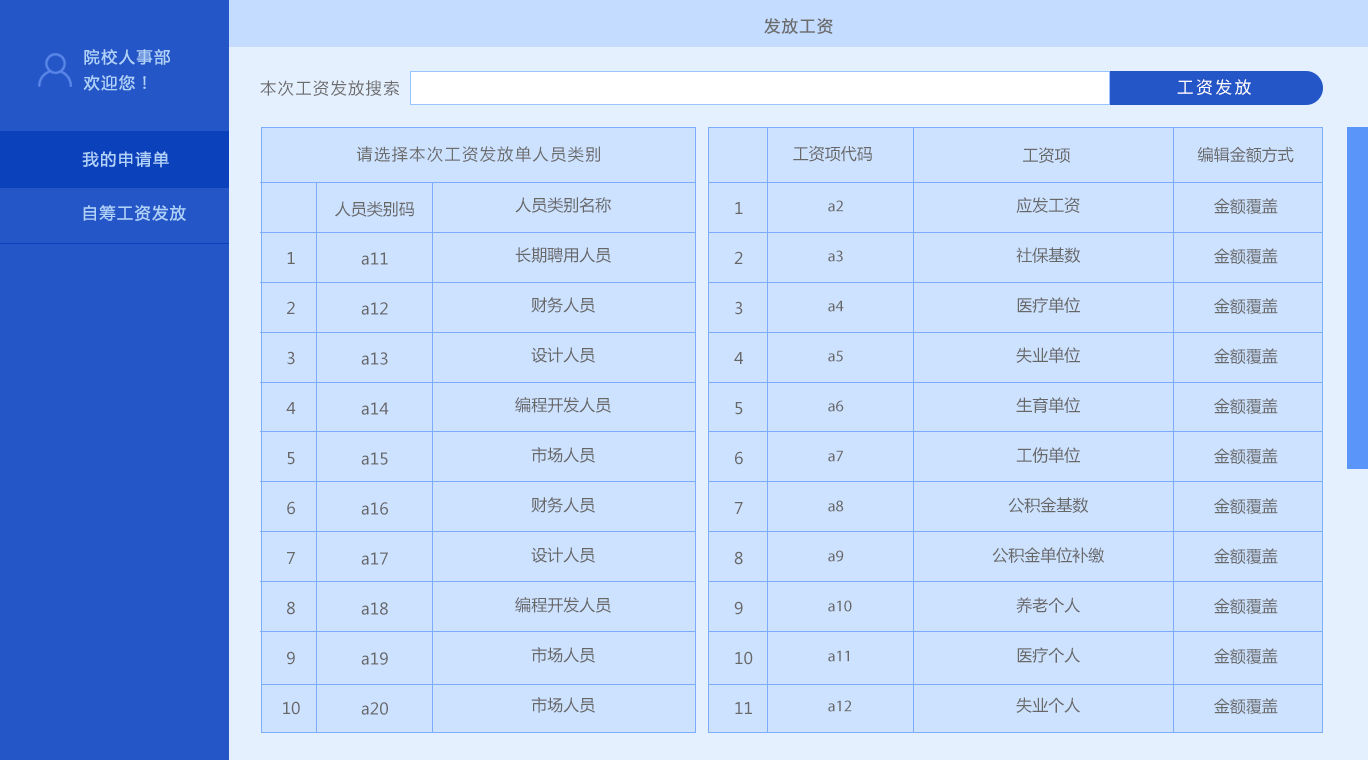Image resolution: width=1368 pixels, height=760 pixels.
Task: Choose the row with category code a14
Action: point(374,408)
